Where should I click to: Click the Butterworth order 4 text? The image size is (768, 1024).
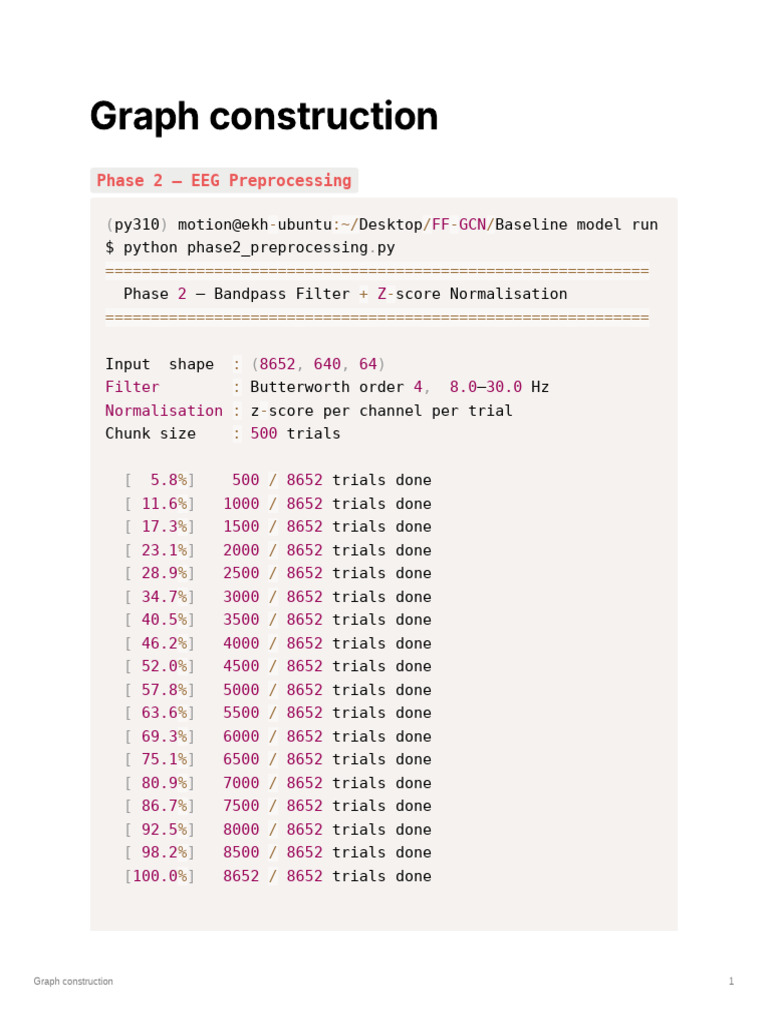point(336,387)
